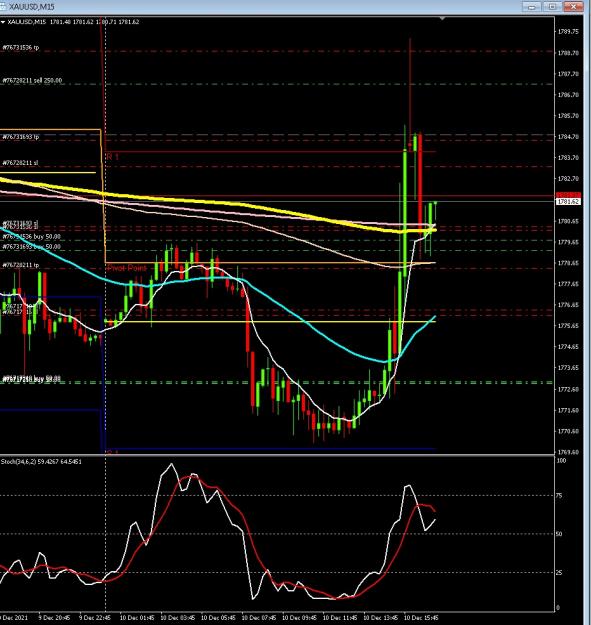Viewport: 591px width, 625px height.
Task: Close the XAUUSD,M15 chart window
Action: (573, 6)
